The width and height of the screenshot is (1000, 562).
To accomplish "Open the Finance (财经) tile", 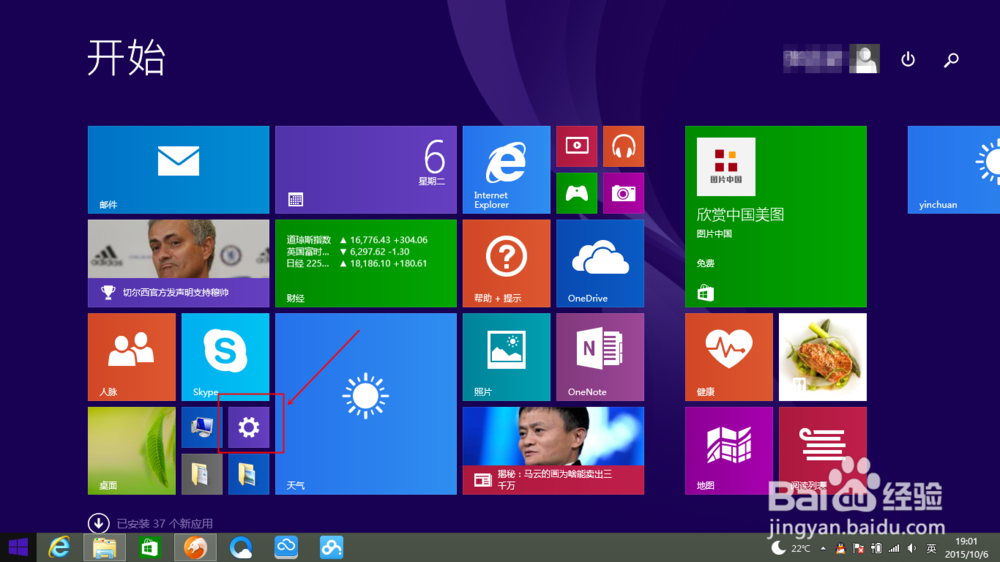I will (x=366, y=263).
